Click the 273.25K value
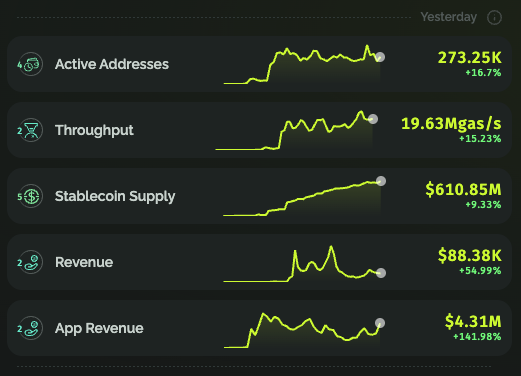The height and width of the screenshot is (376, 521). pos(469,58)
